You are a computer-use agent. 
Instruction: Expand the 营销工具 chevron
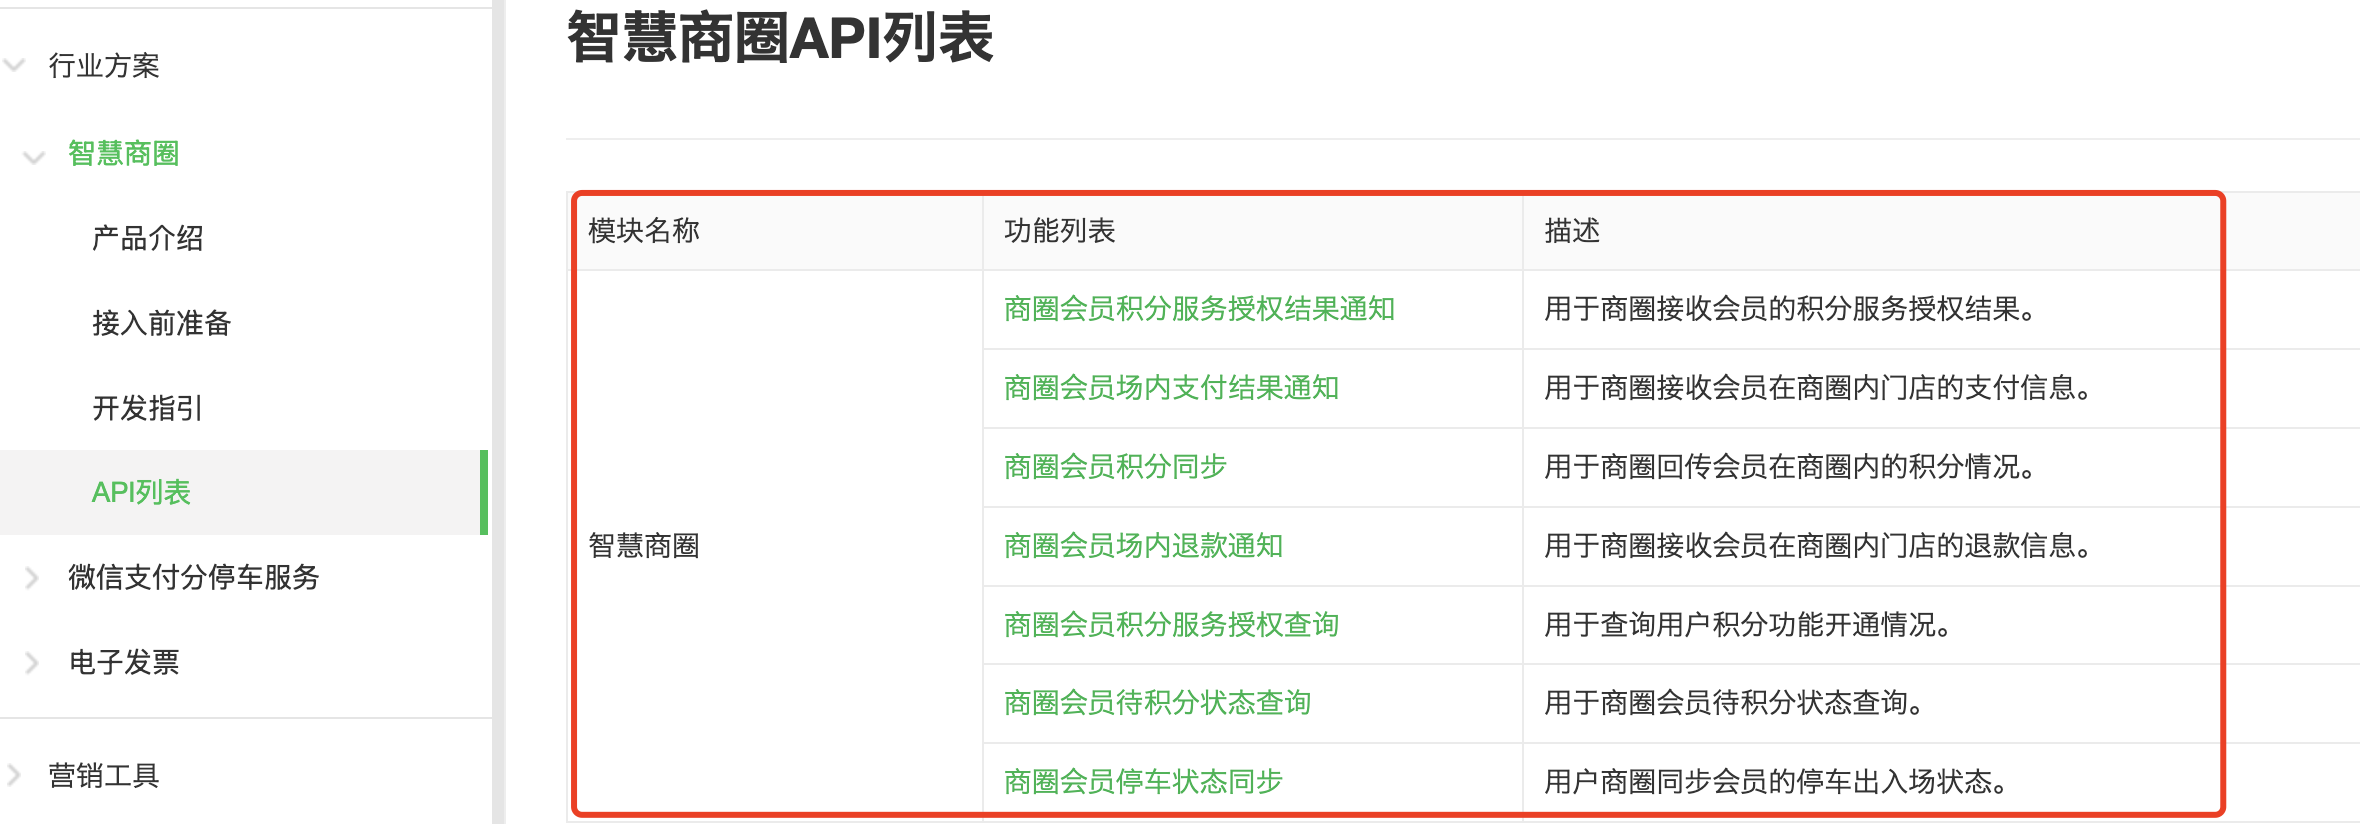pos(13,776)
